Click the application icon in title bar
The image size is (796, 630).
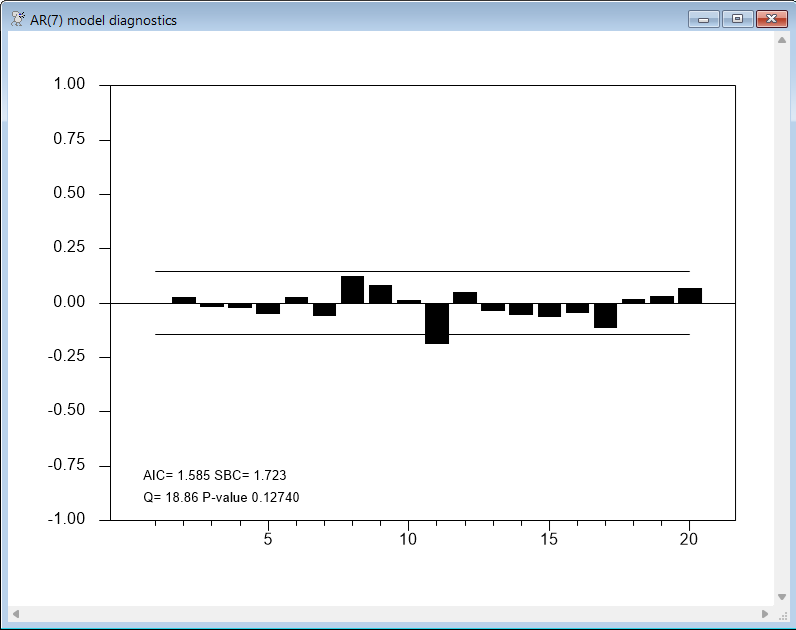coord(17,19)
